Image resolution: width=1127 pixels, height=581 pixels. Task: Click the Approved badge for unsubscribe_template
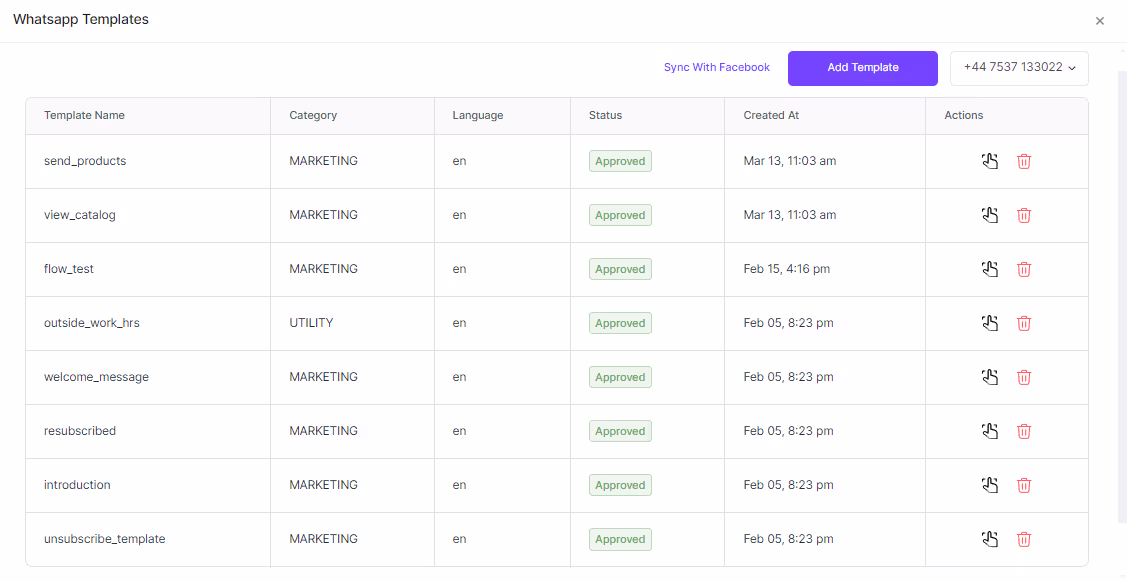click(620, 539)
